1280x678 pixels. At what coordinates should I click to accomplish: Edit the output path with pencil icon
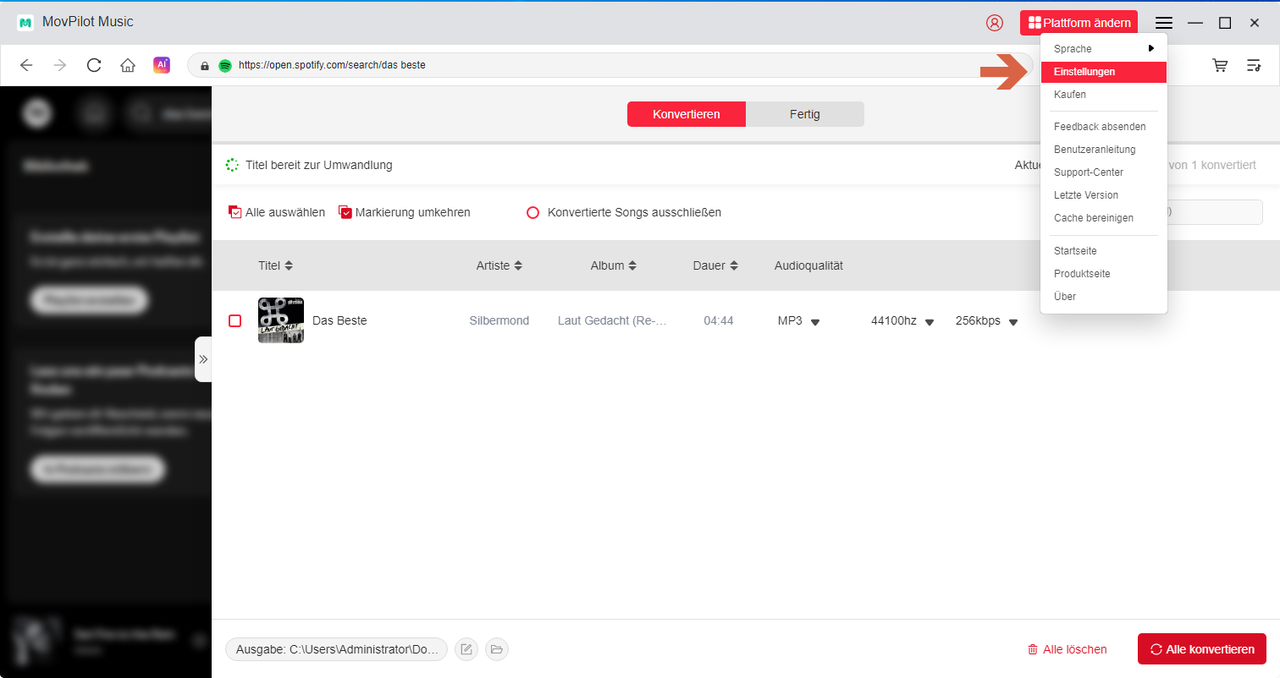(x=466, y=649)
